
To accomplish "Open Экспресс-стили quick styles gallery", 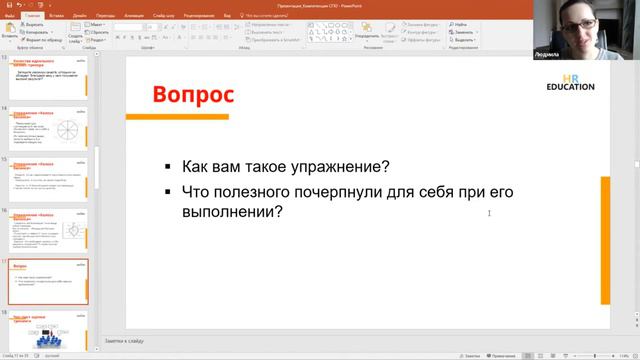I will (x=390, y=33).
